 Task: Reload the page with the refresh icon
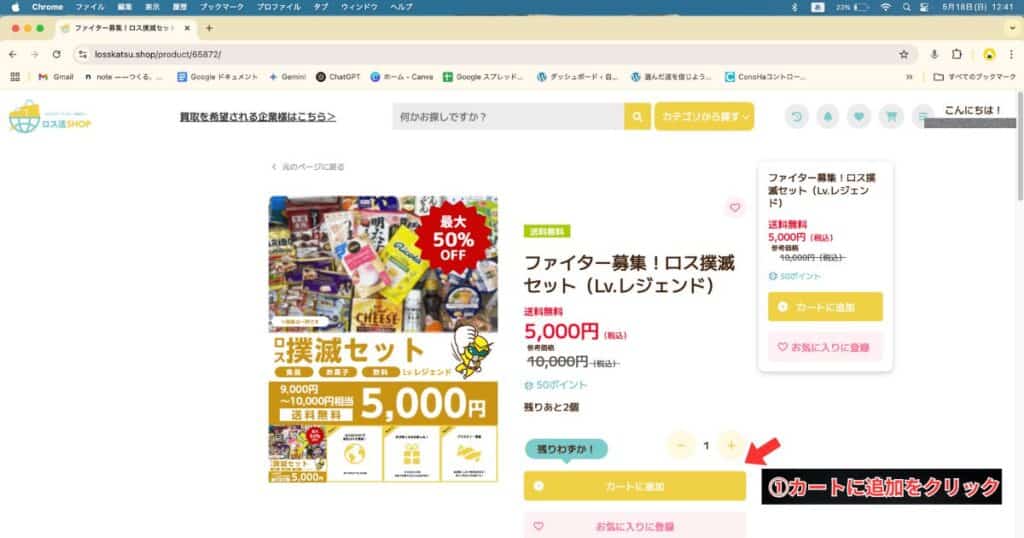click(x=57, y=54)
